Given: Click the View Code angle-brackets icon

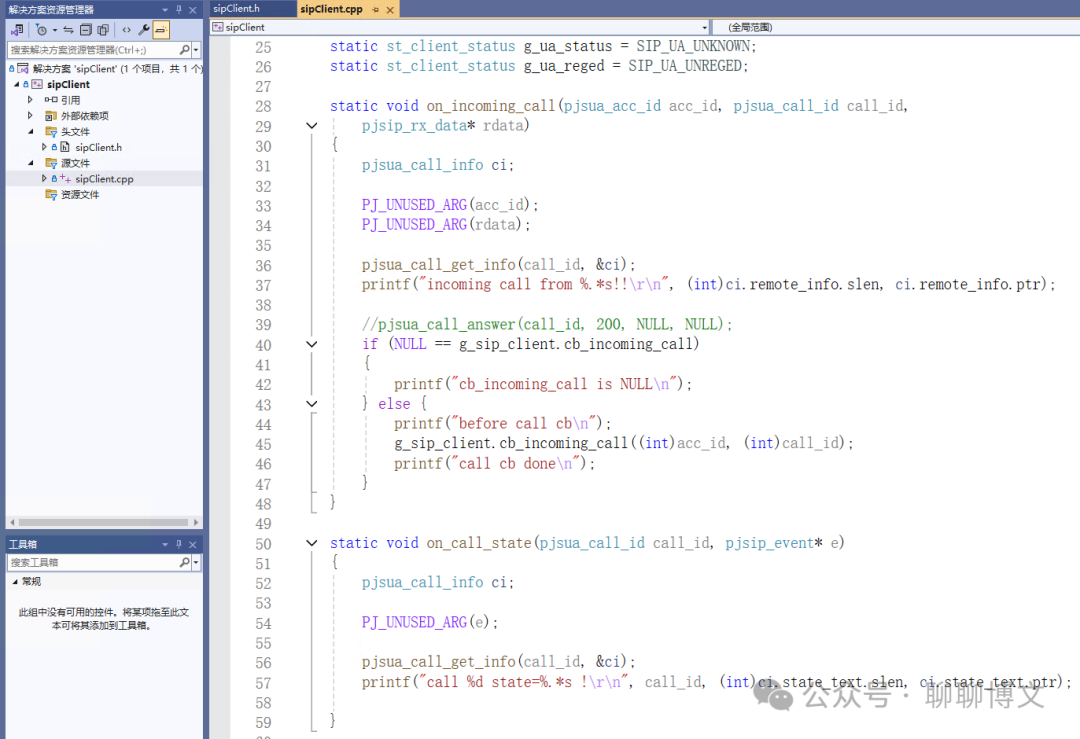Looking at the screenshot, I should point(126,30).
